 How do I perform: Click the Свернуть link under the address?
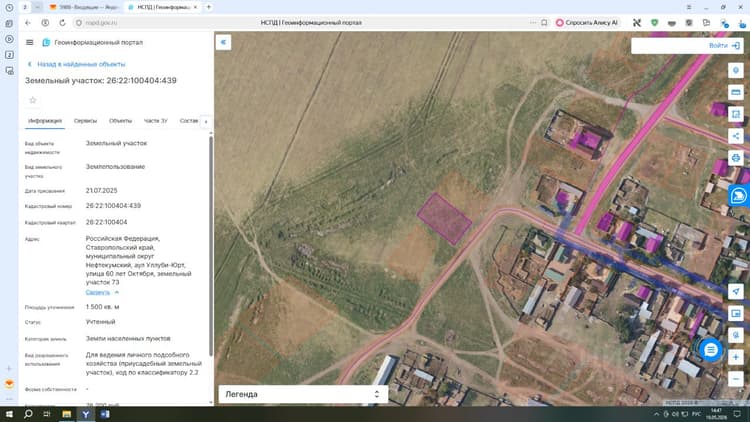click(98, 292)
